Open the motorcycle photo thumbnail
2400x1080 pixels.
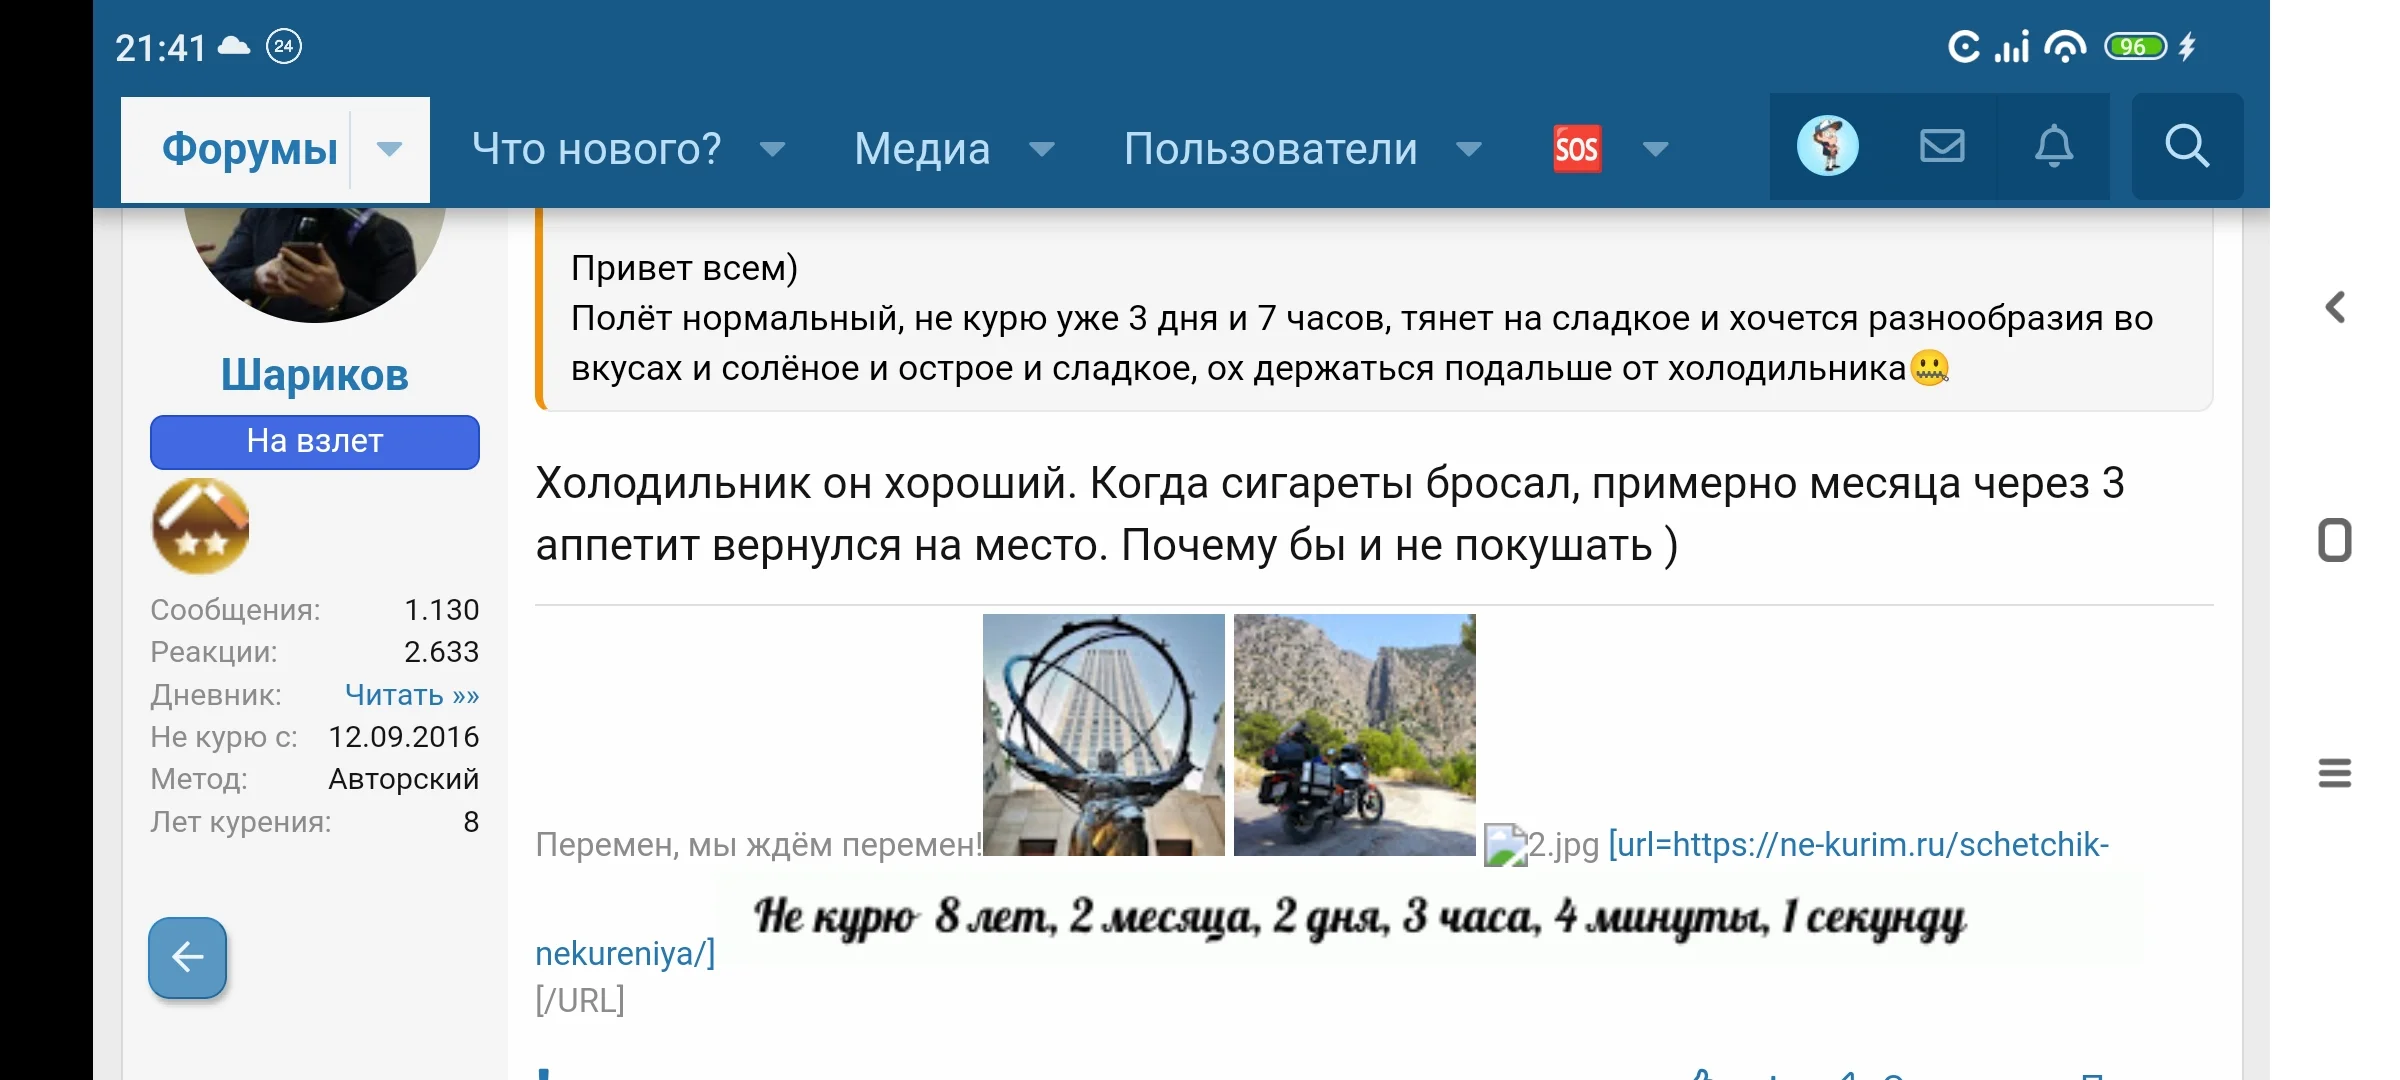tap(1354, 736)
